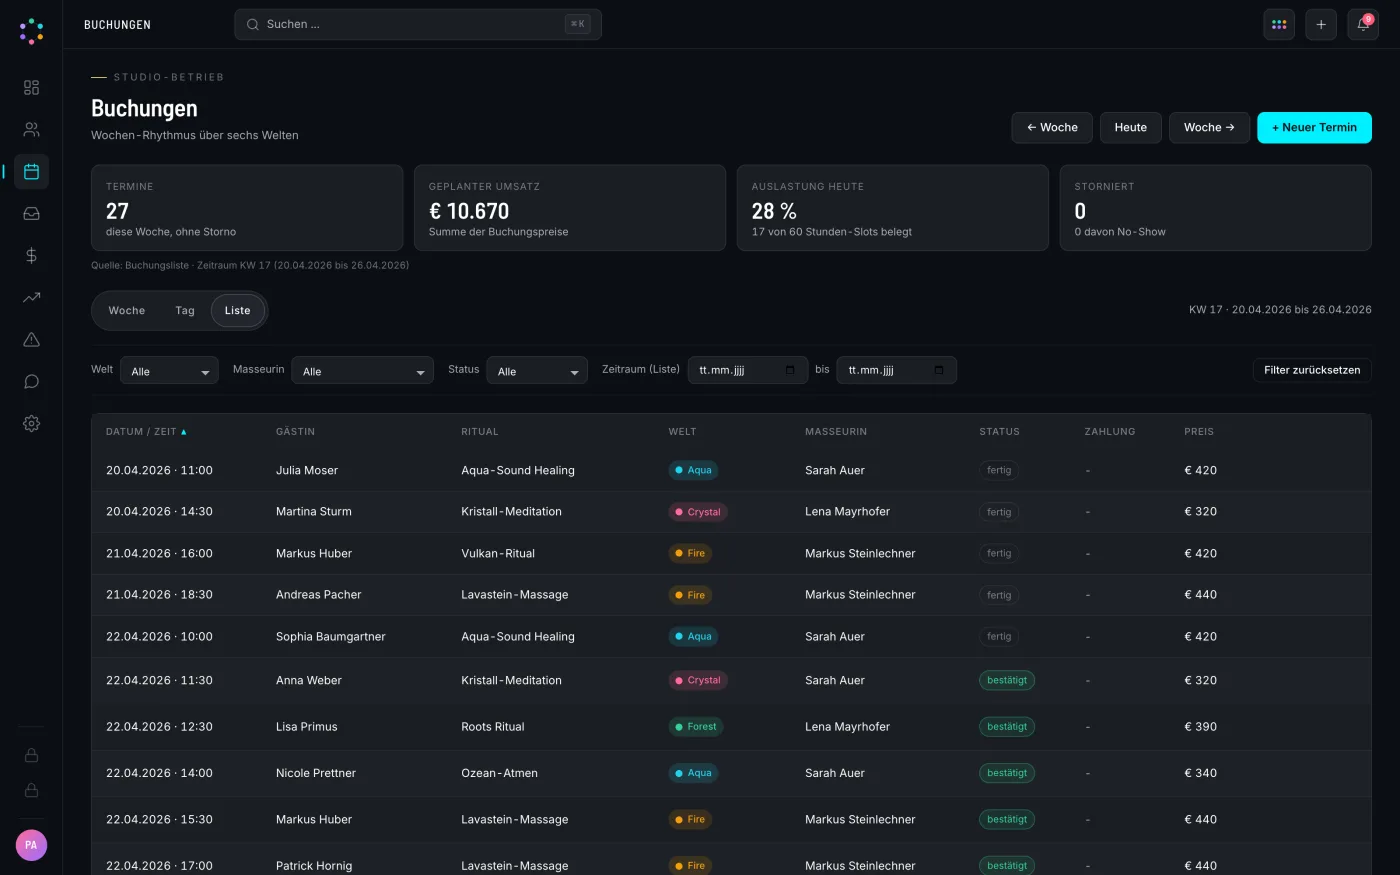Click Filter zurücksetzen button

pos(1312,370)
